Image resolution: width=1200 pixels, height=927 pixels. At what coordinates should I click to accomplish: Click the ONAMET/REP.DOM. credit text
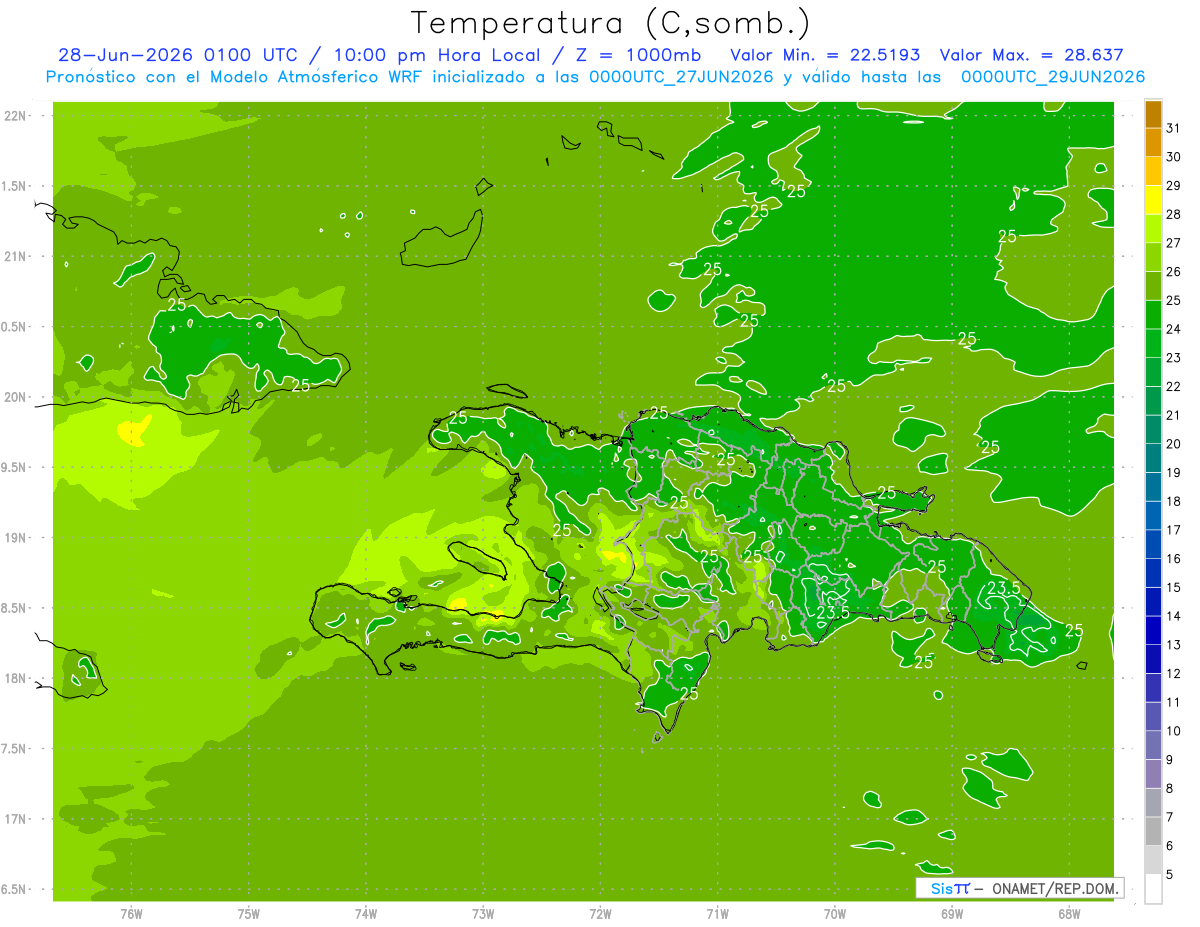tap(1054, 888)
